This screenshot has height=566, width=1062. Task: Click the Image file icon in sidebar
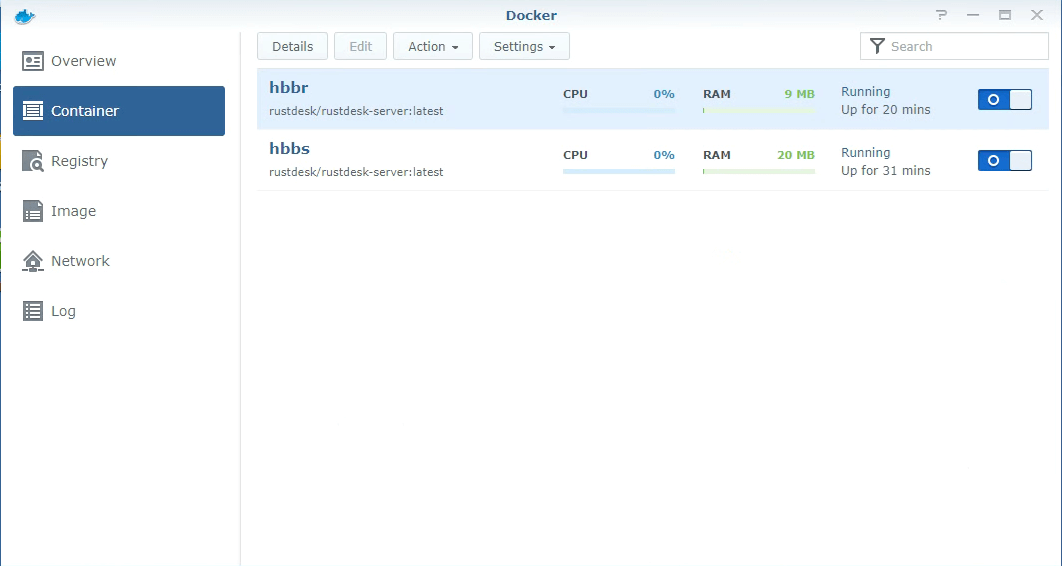click(x=33, y=211)
